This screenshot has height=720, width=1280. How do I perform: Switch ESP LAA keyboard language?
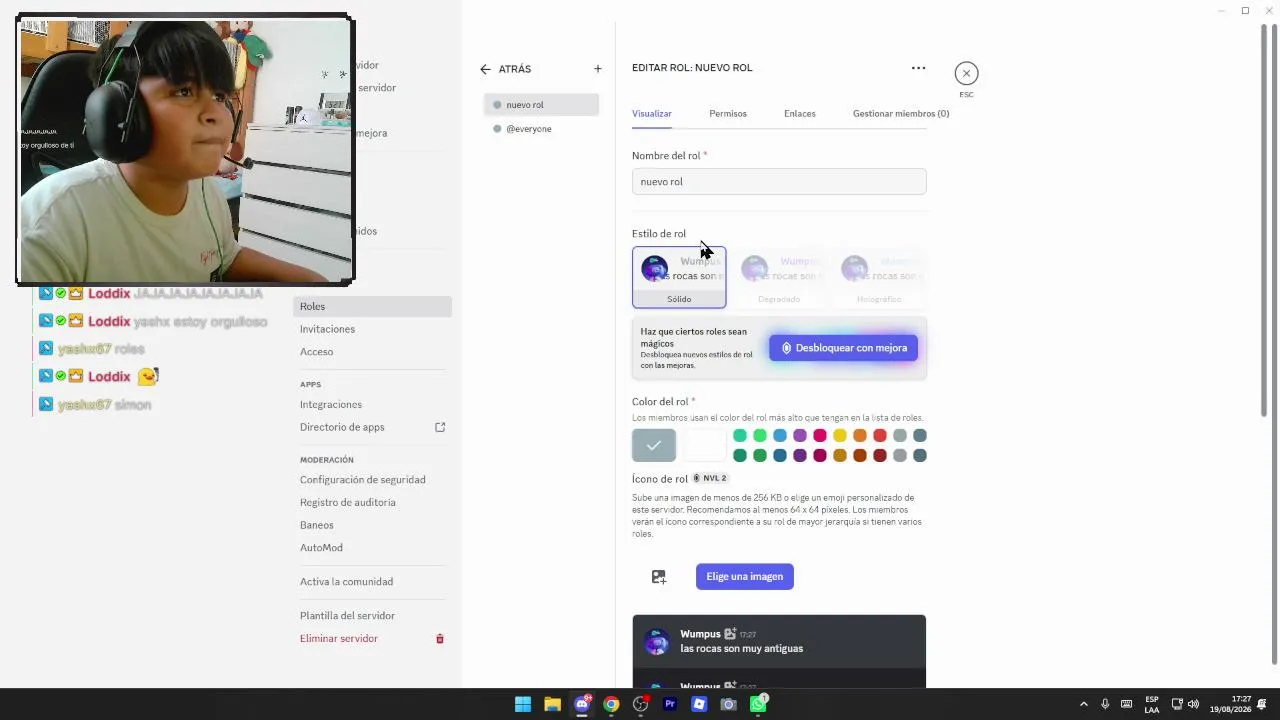coord(1152,704)
